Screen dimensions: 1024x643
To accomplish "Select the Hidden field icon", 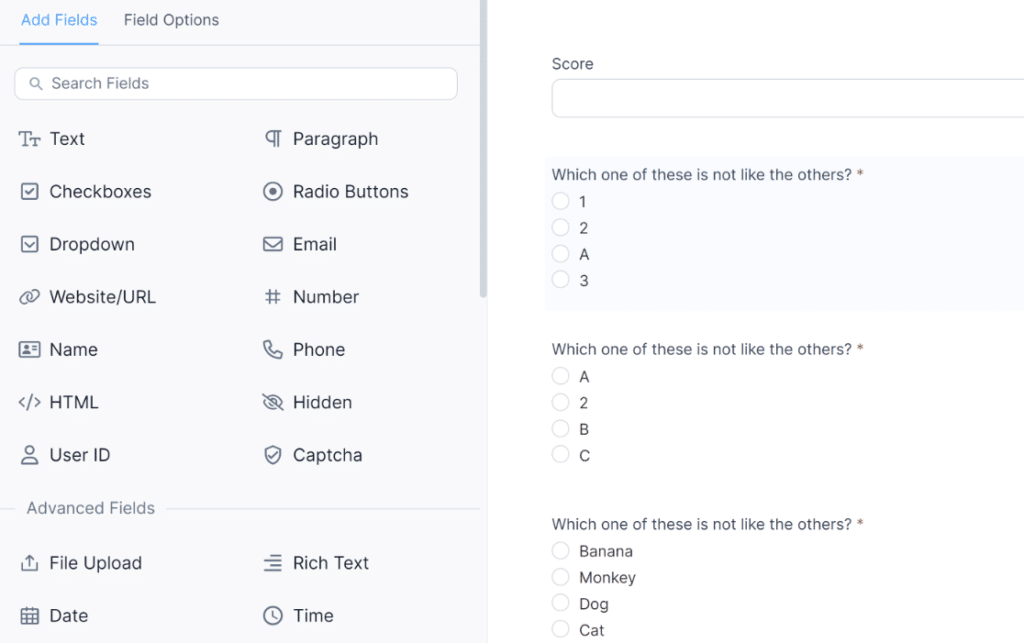I will click(273, 402).
